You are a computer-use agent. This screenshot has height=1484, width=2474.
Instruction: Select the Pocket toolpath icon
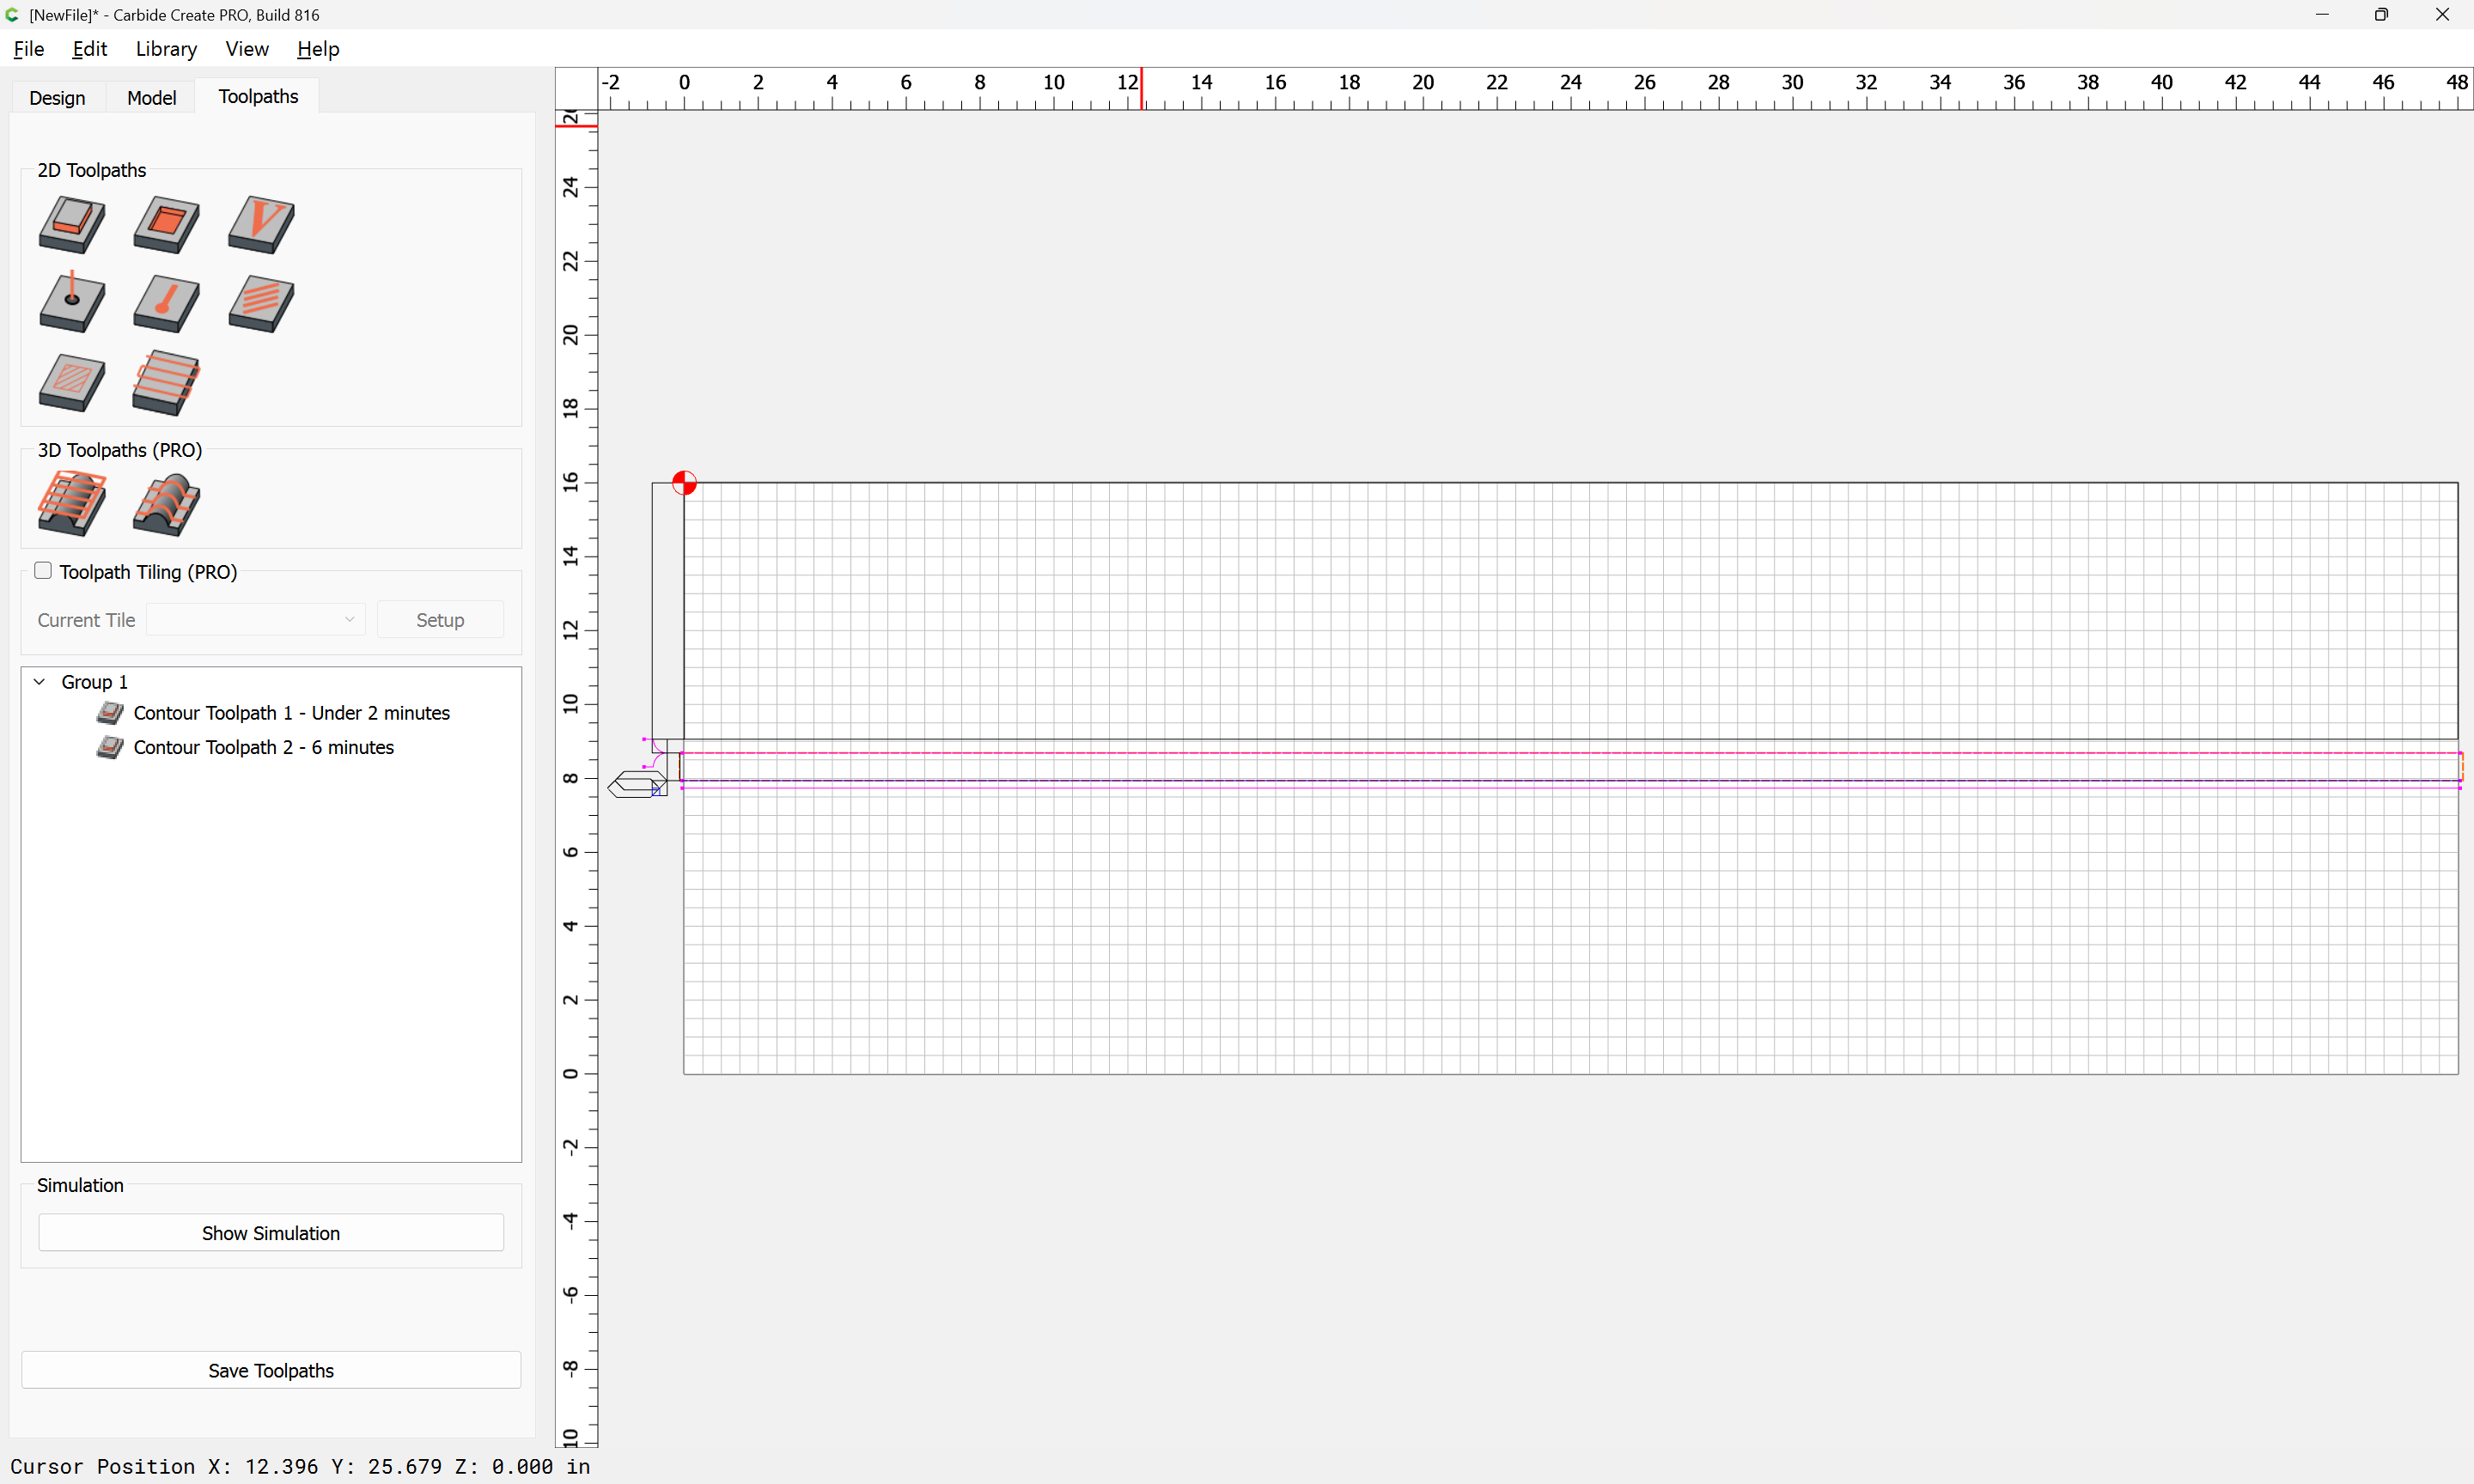click(x=166, y=224)
